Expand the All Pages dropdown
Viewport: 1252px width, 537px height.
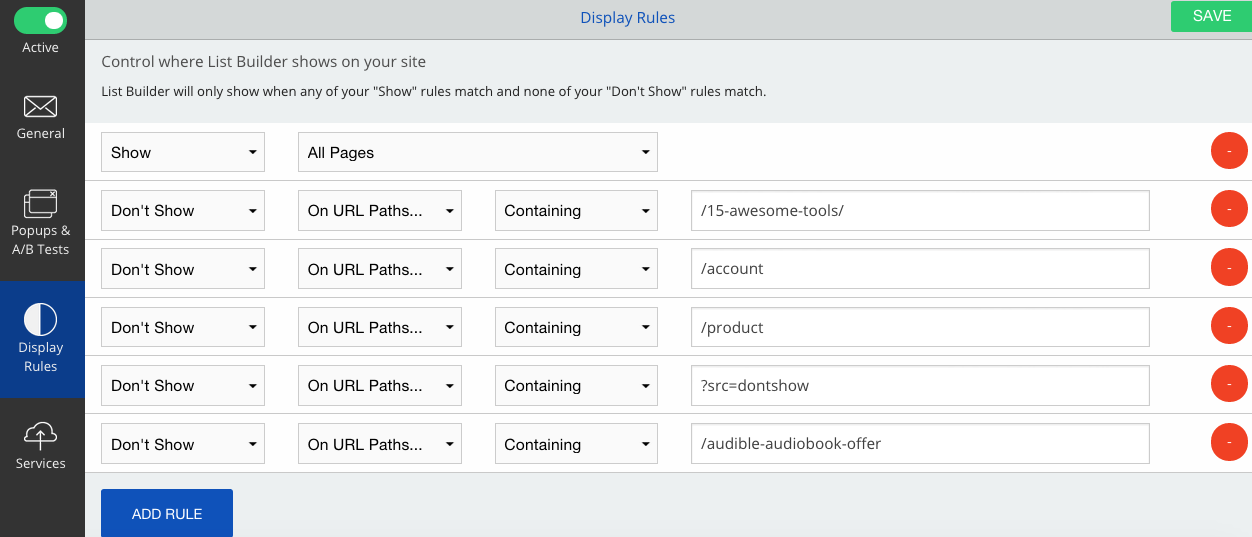[478, 152]
